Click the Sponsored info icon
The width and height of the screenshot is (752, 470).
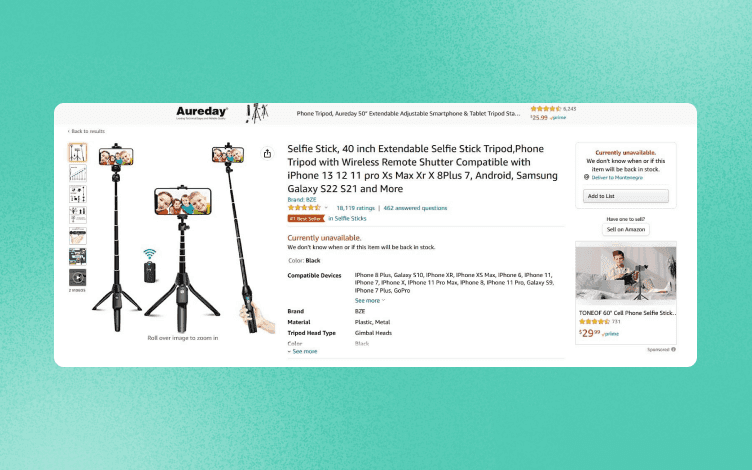coord(673,350)
